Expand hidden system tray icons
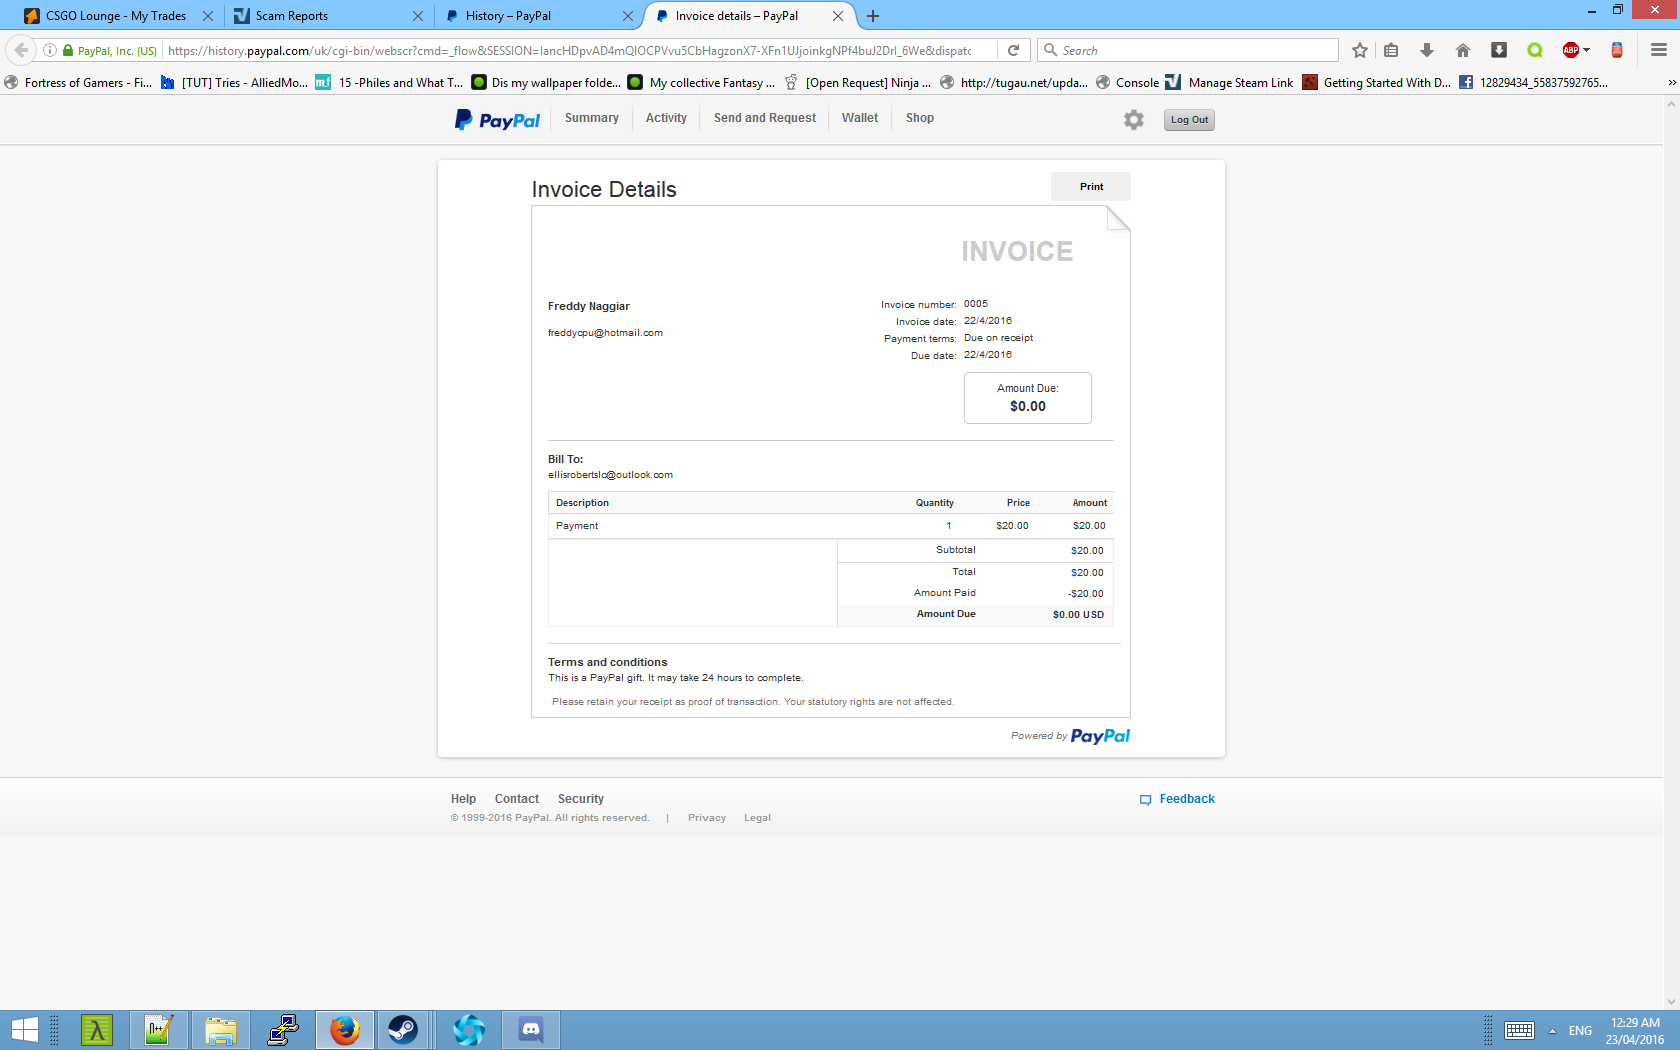This screenshot has height=1050, width=1680. (1552, 1031)
